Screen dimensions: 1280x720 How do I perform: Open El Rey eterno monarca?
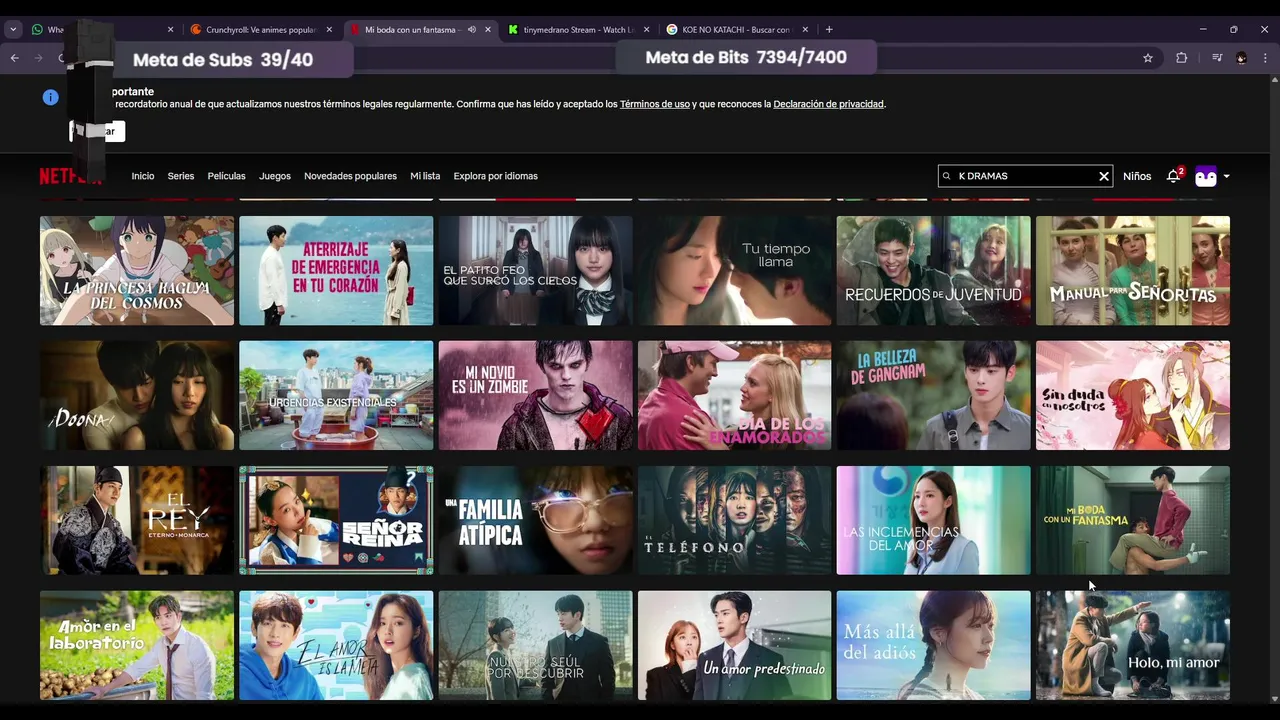pos(137,521)
